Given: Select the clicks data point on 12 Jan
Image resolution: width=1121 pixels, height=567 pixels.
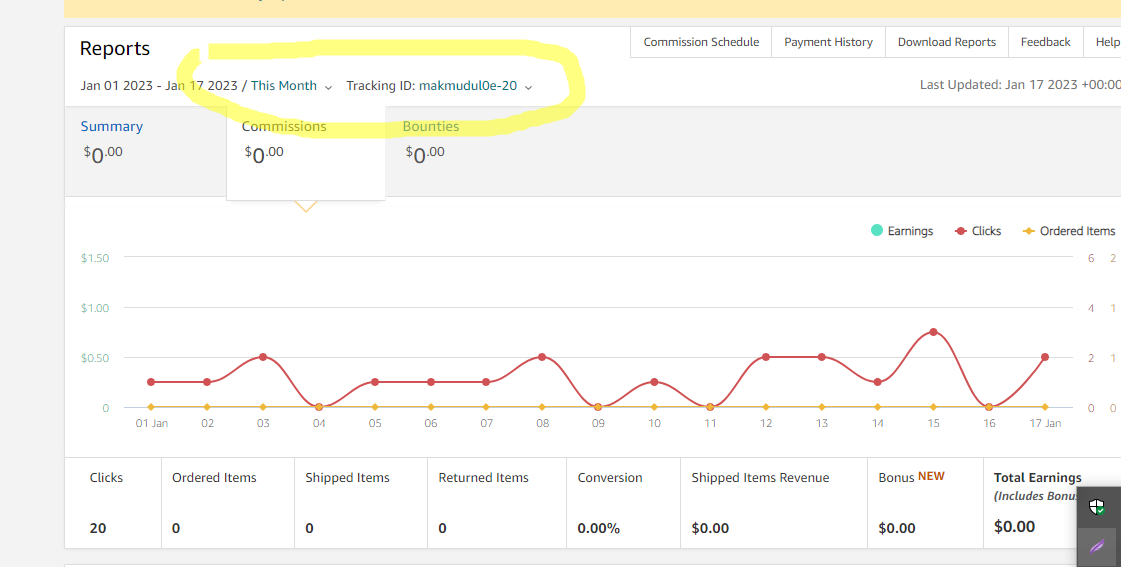Looking at the screenshot, I should [x=766, y=357].
